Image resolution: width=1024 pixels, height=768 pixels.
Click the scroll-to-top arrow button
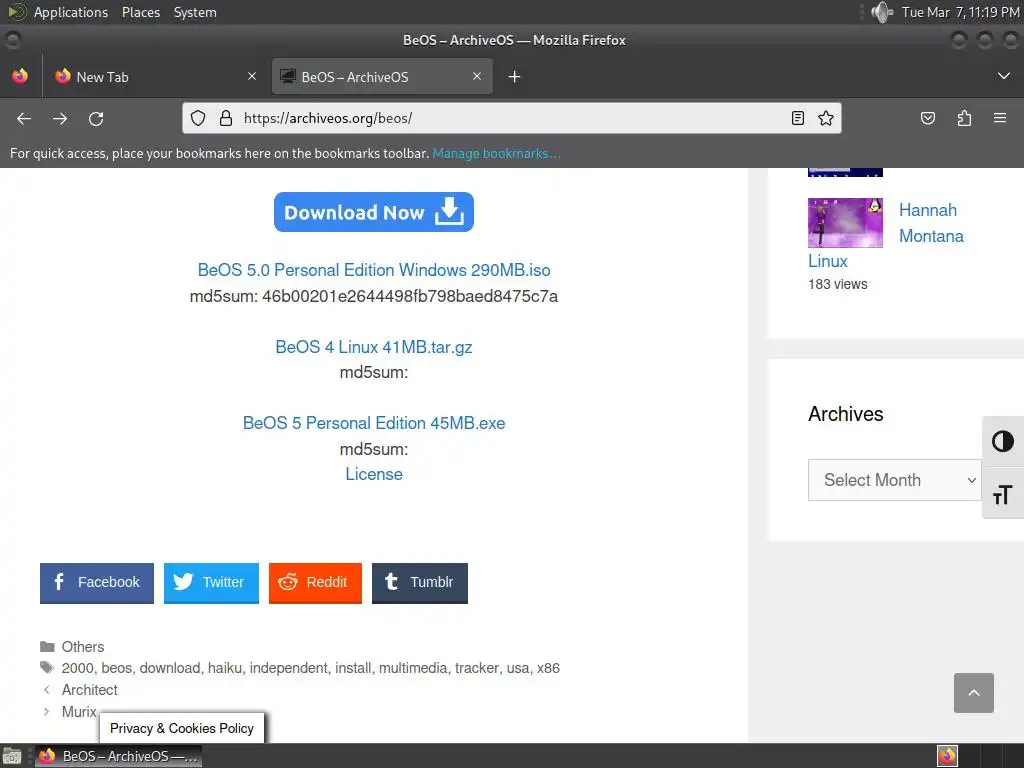[974, 693]
